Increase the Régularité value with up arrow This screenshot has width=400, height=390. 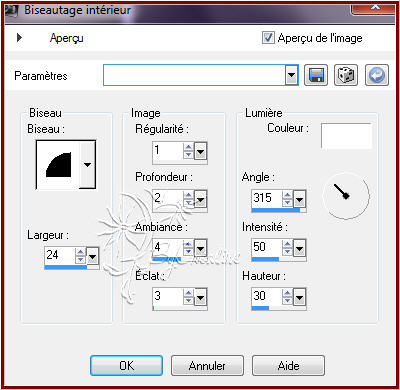click(189, 147)
